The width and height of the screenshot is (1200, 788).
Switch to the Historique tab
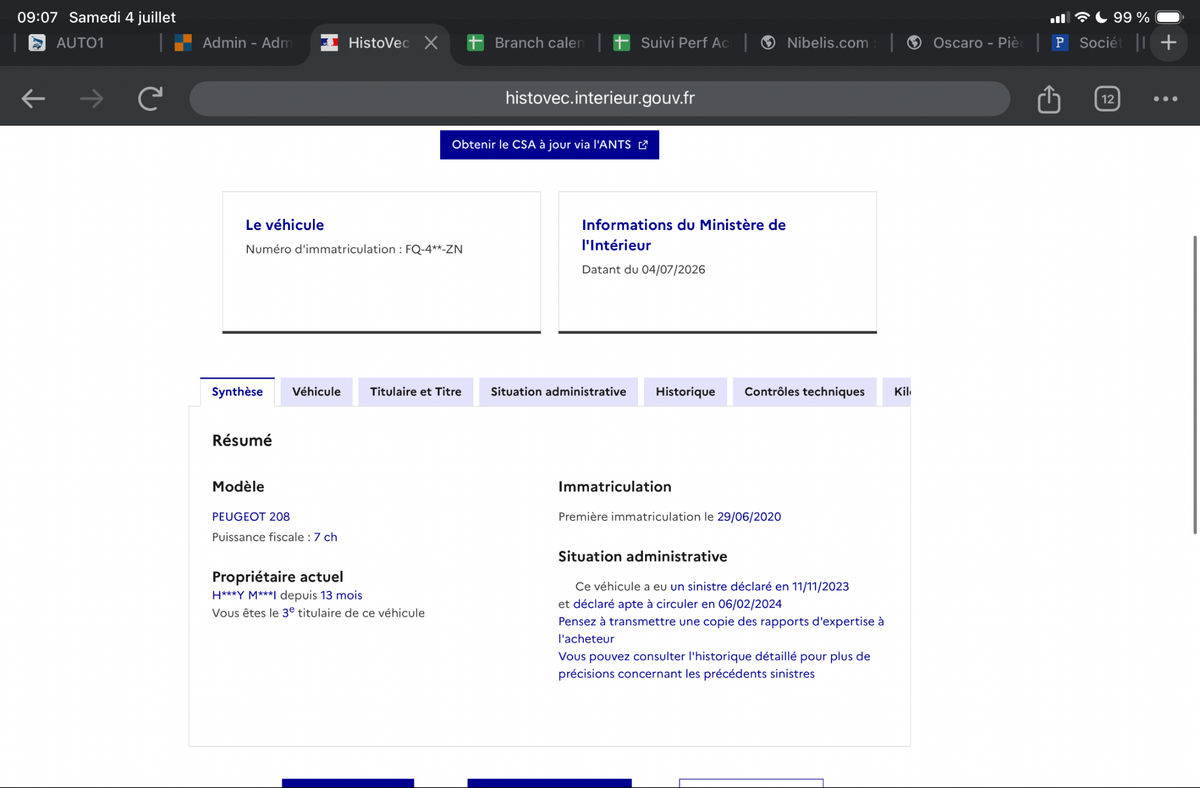[685, 391]
